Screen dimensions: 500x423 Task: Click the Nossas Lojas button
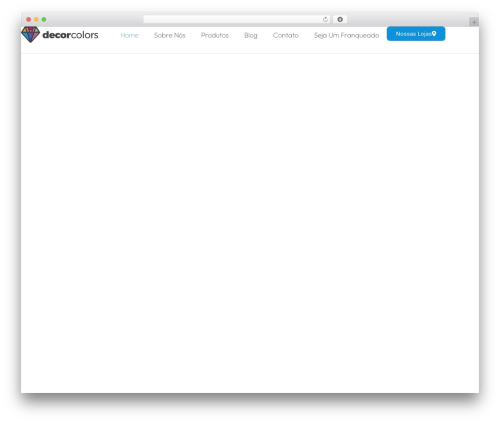click(x=416, y=34)
